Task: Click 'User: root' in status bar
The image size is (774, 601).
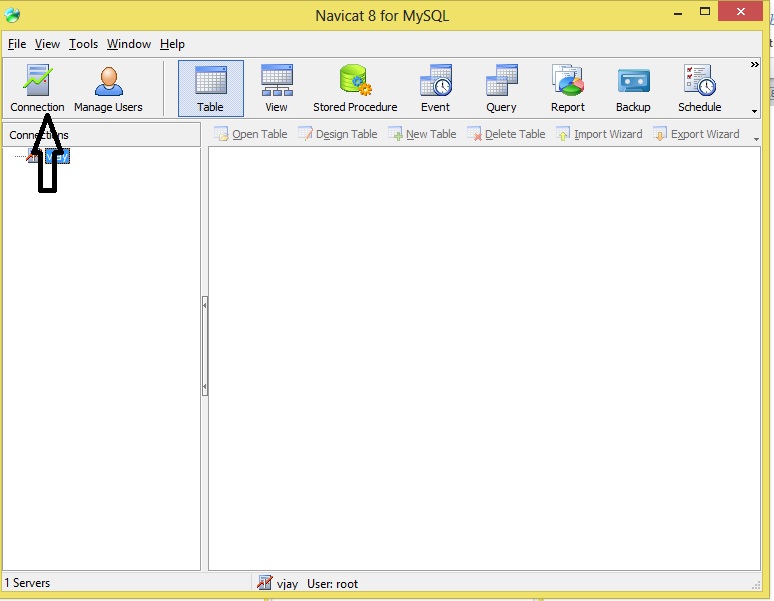Action: [332, 584]
